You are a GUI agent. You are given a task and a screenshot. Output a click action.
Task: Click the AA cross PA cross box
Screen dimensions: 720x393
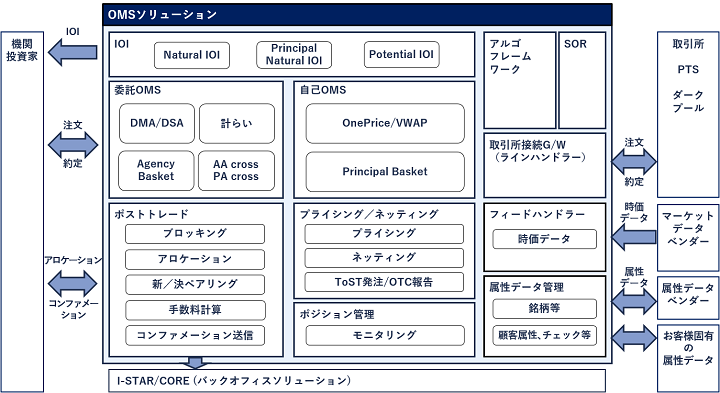click(x=236, y=170)
